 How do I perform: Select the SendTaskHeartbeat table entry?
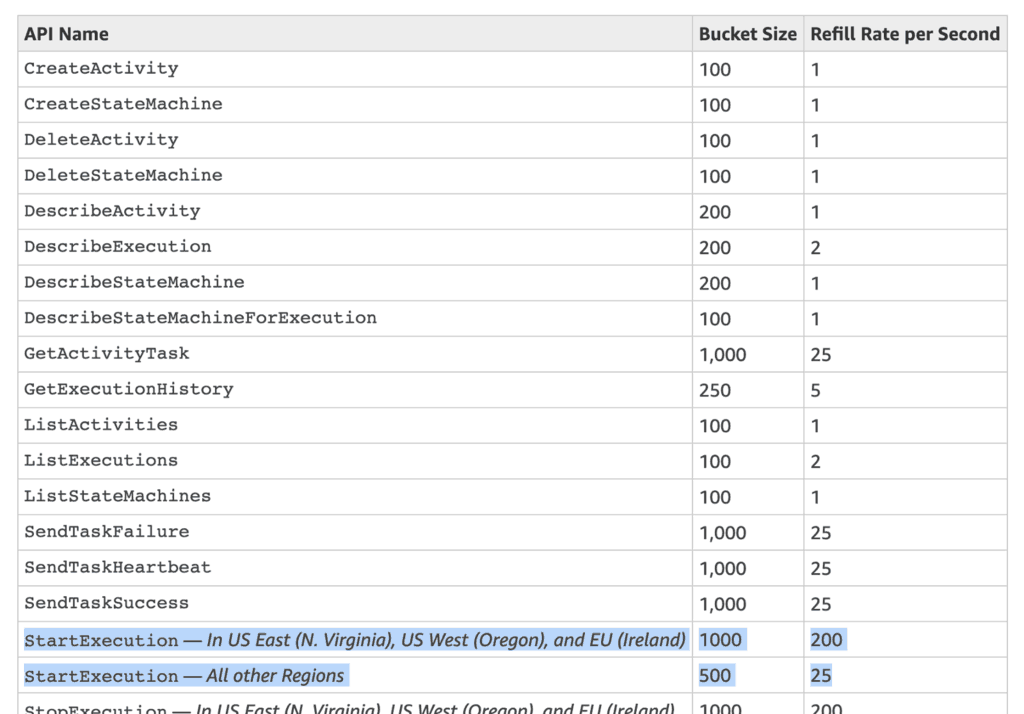(117, 568)
